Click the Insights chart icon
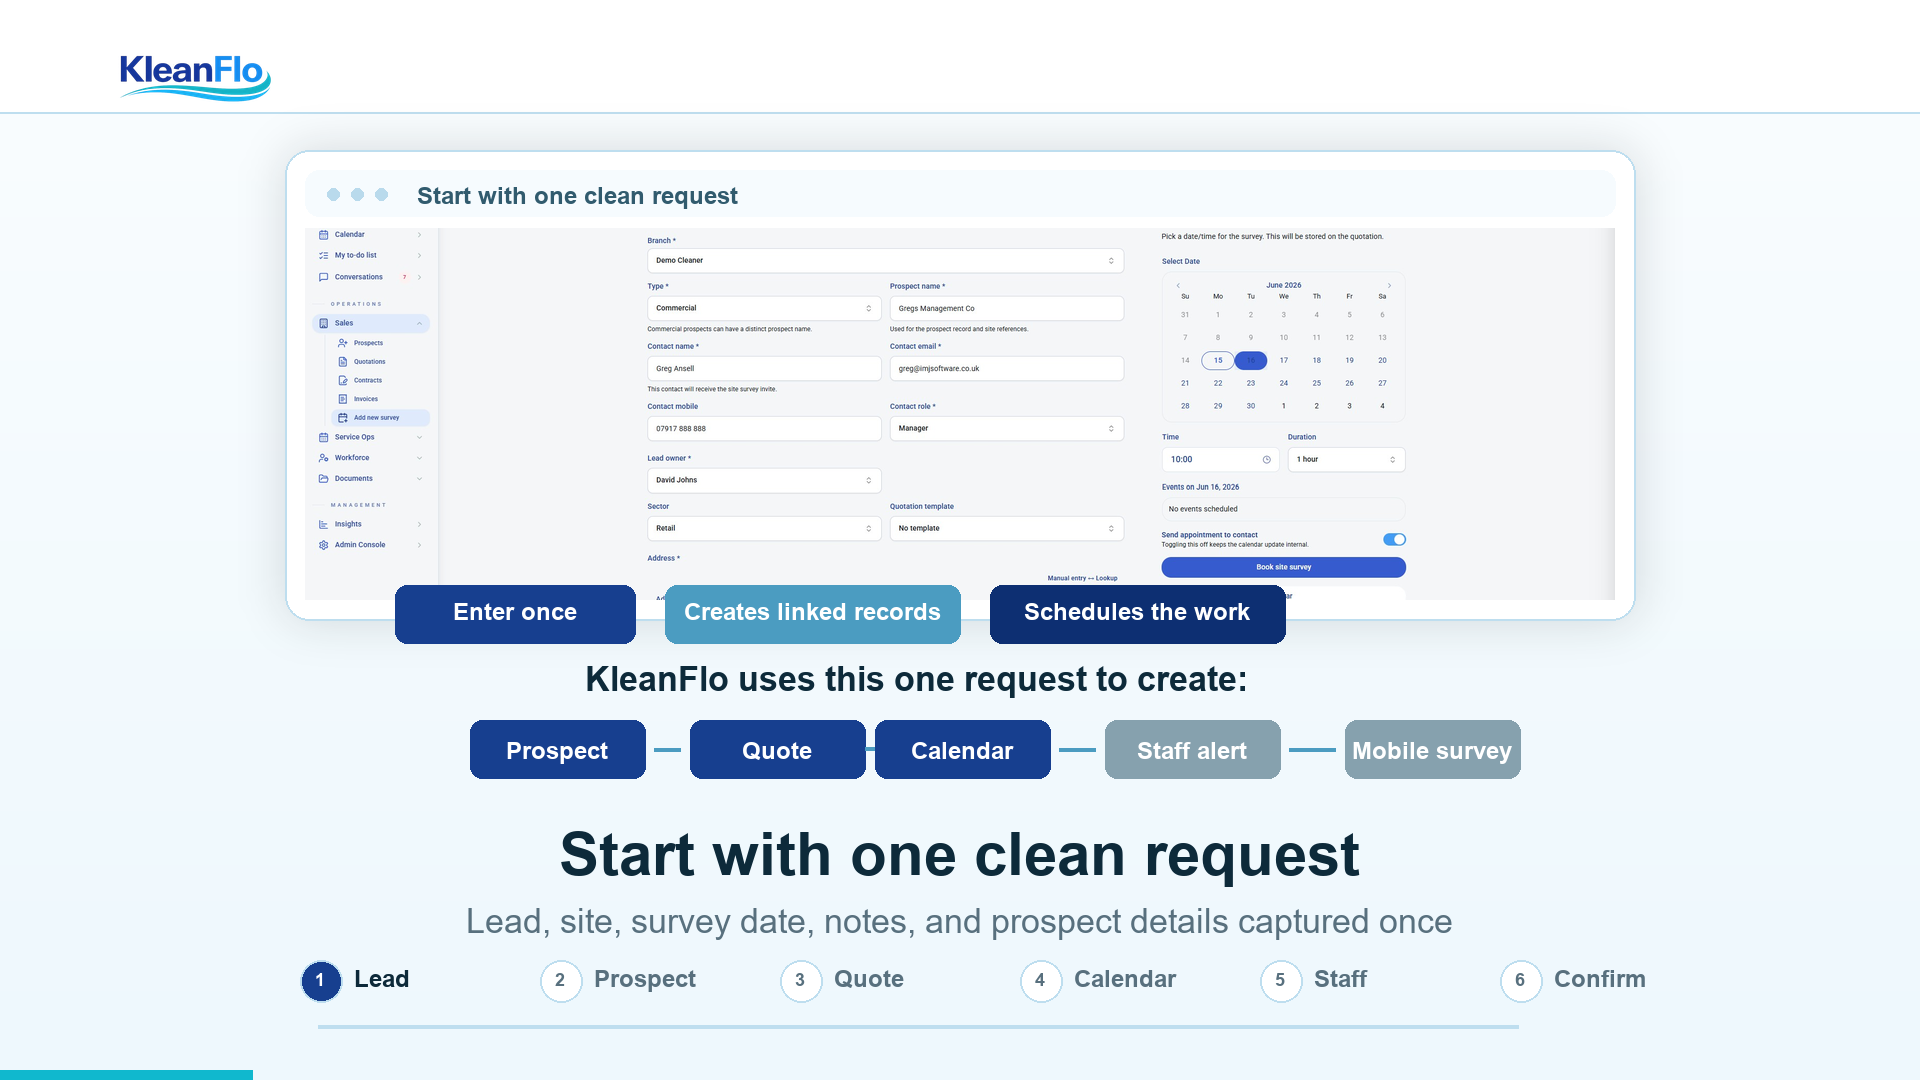 click(323, 524)
